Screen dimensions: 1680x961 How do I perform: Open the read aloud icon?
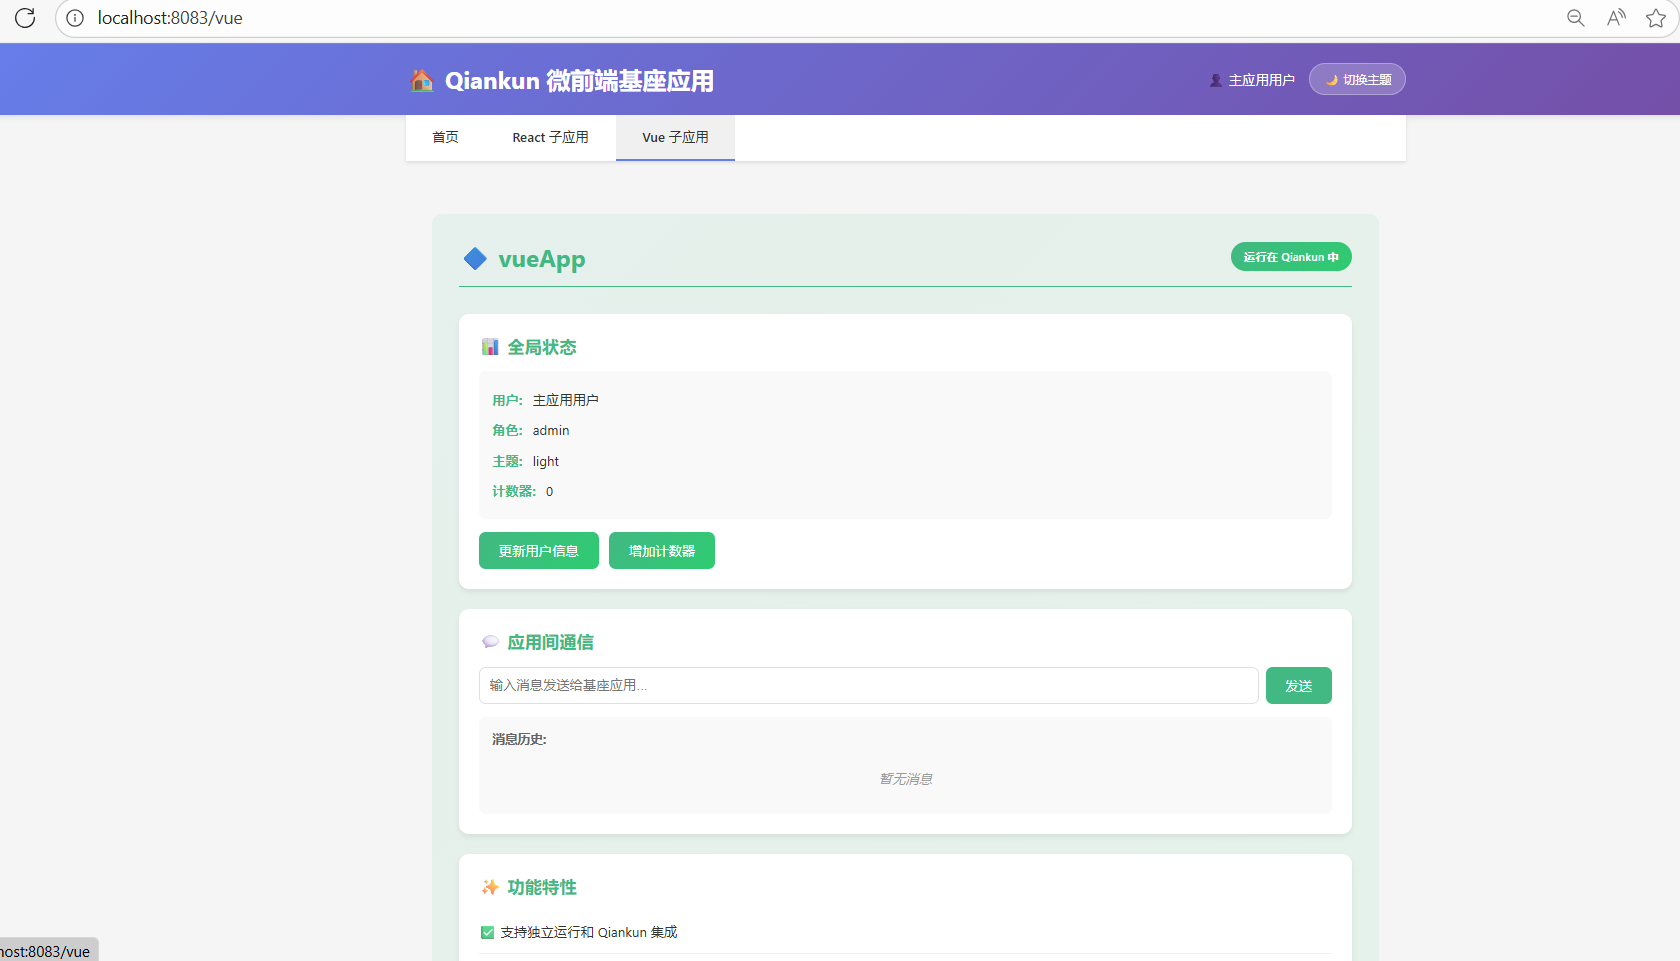pos(1616,18)
